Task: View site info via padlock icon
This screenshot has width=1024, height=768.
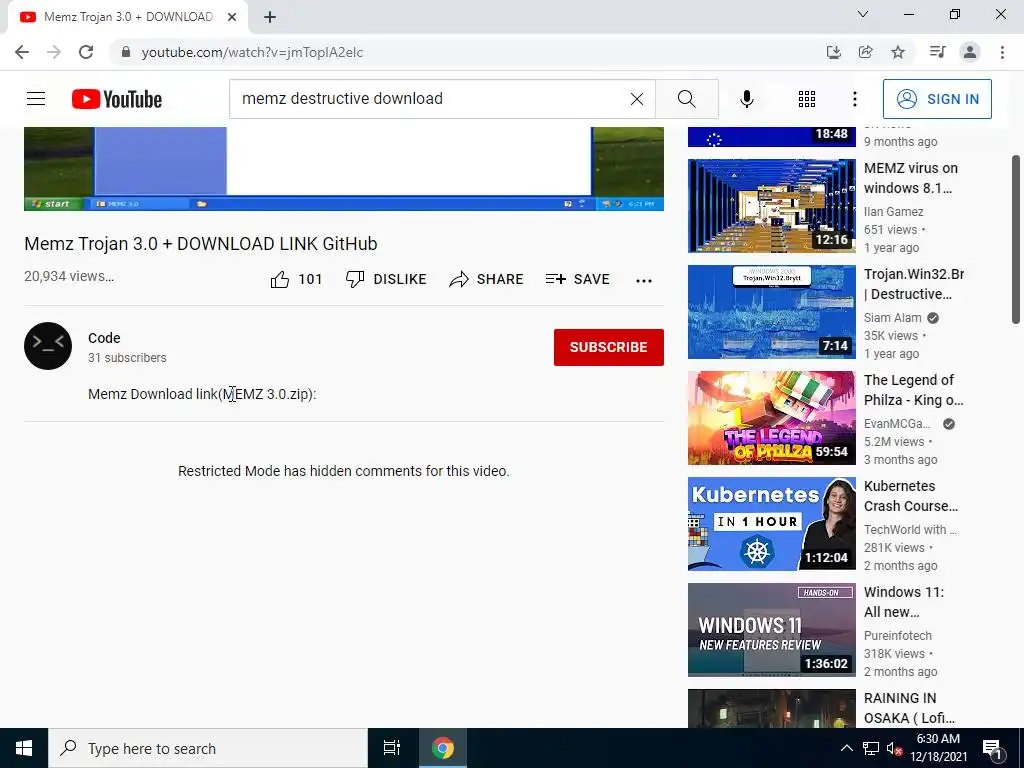Action: 126,52
